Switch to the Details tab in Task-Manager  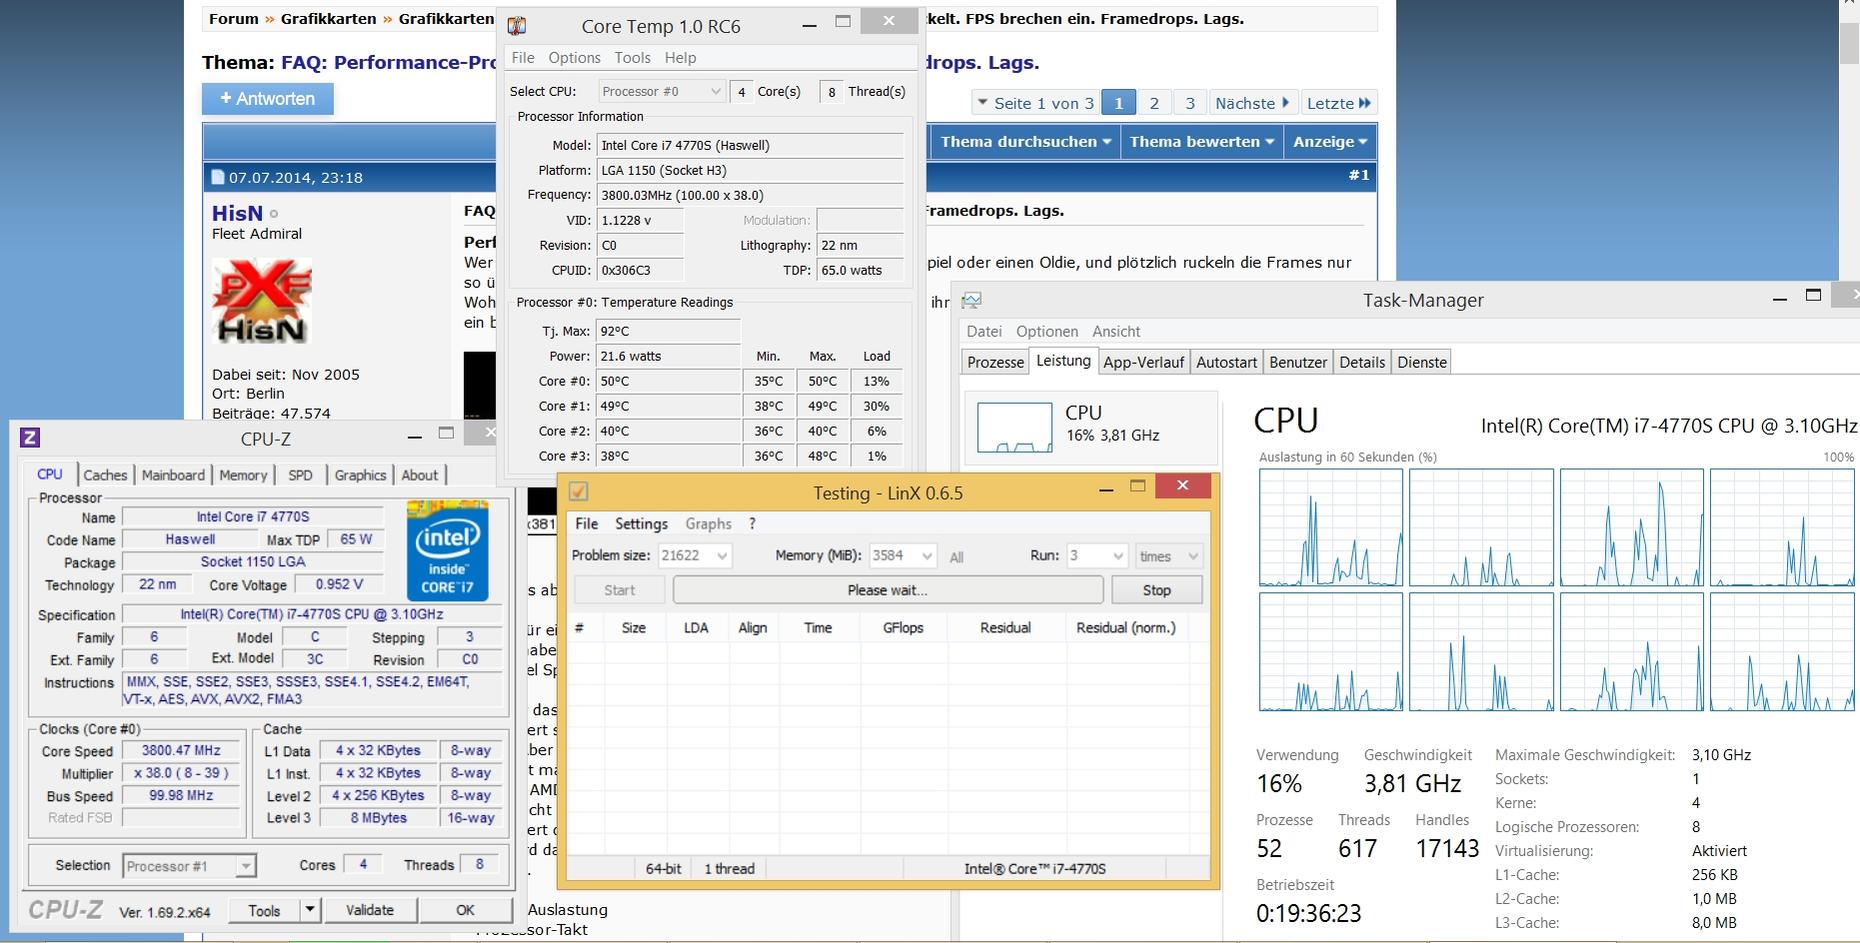point(1362,362)
